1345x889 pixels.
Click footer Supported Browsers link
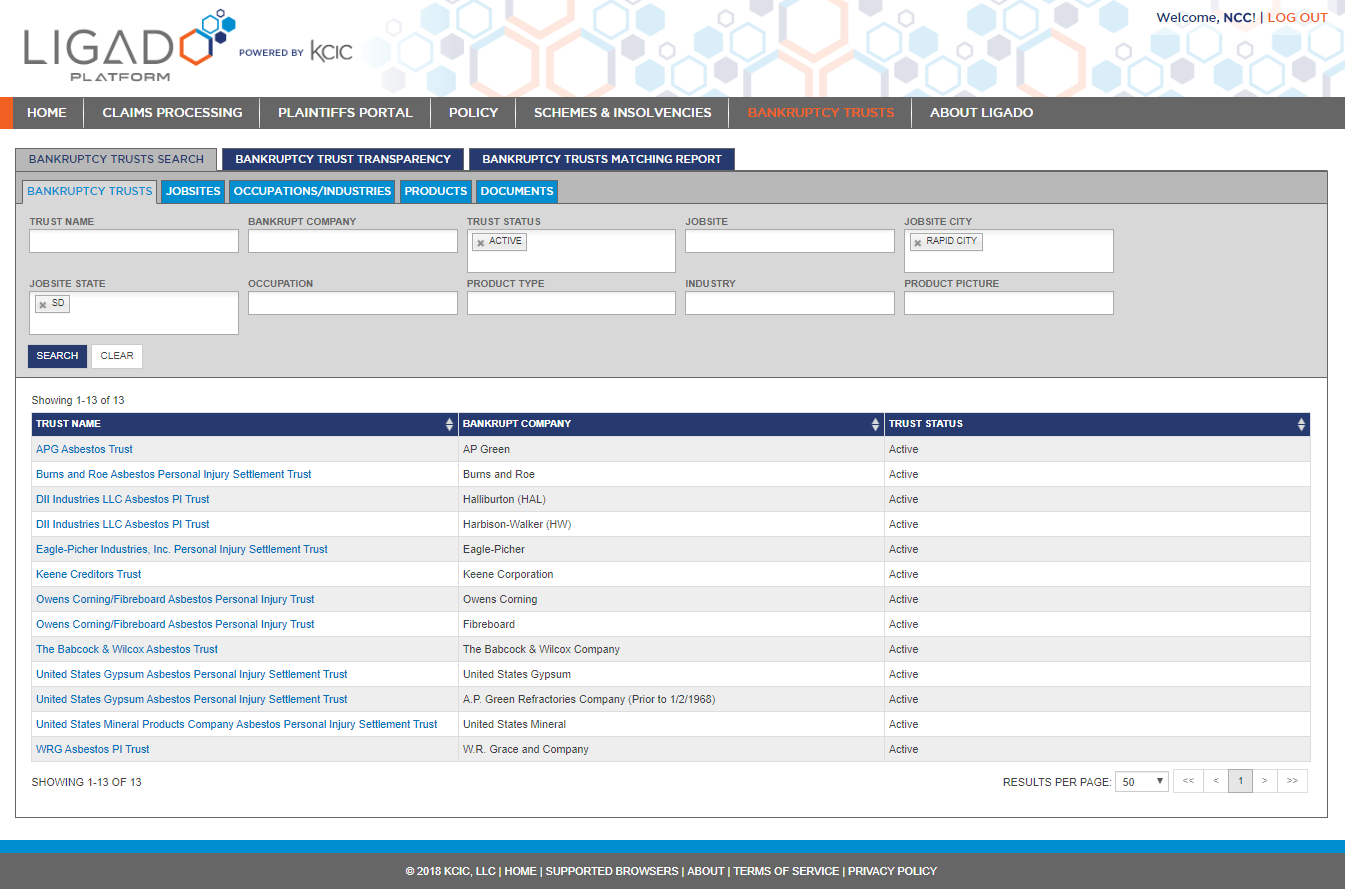point(612,871)
